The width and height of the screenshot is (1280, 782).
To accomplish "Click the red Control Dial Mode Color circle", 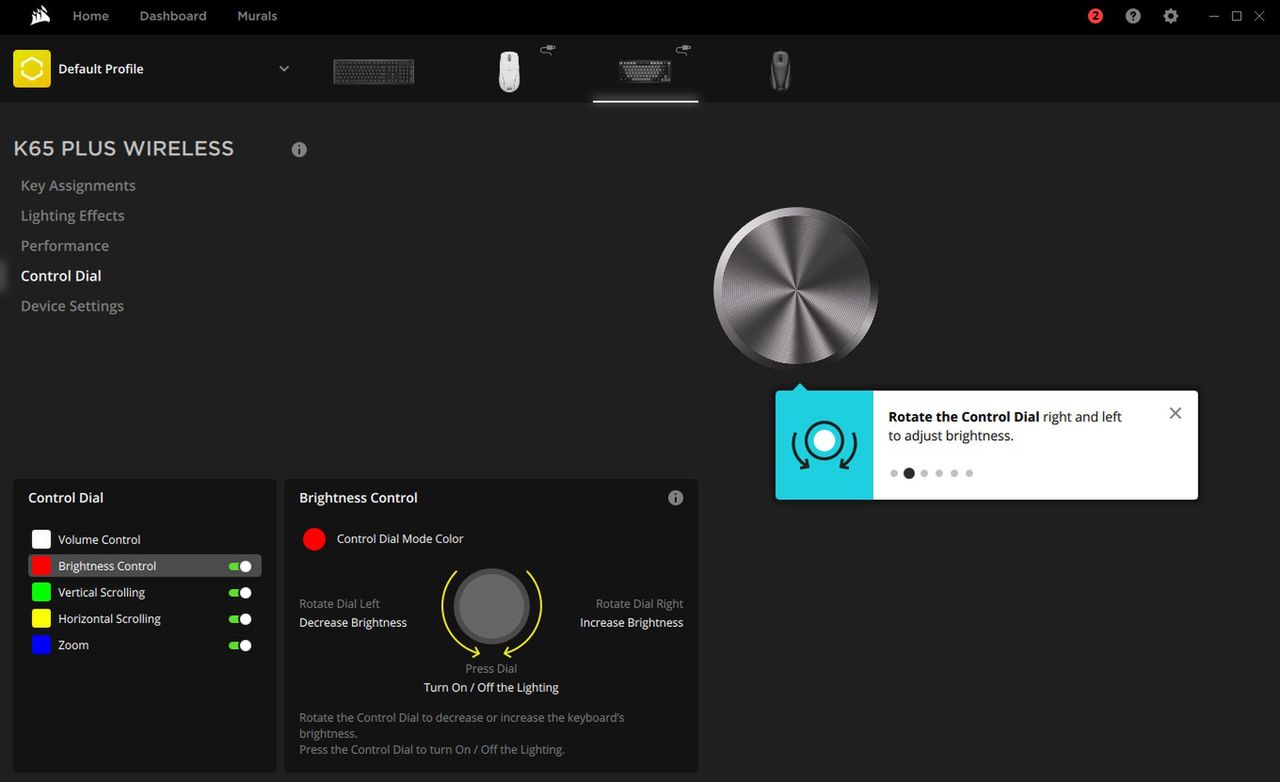I will (x=314, y=539).
